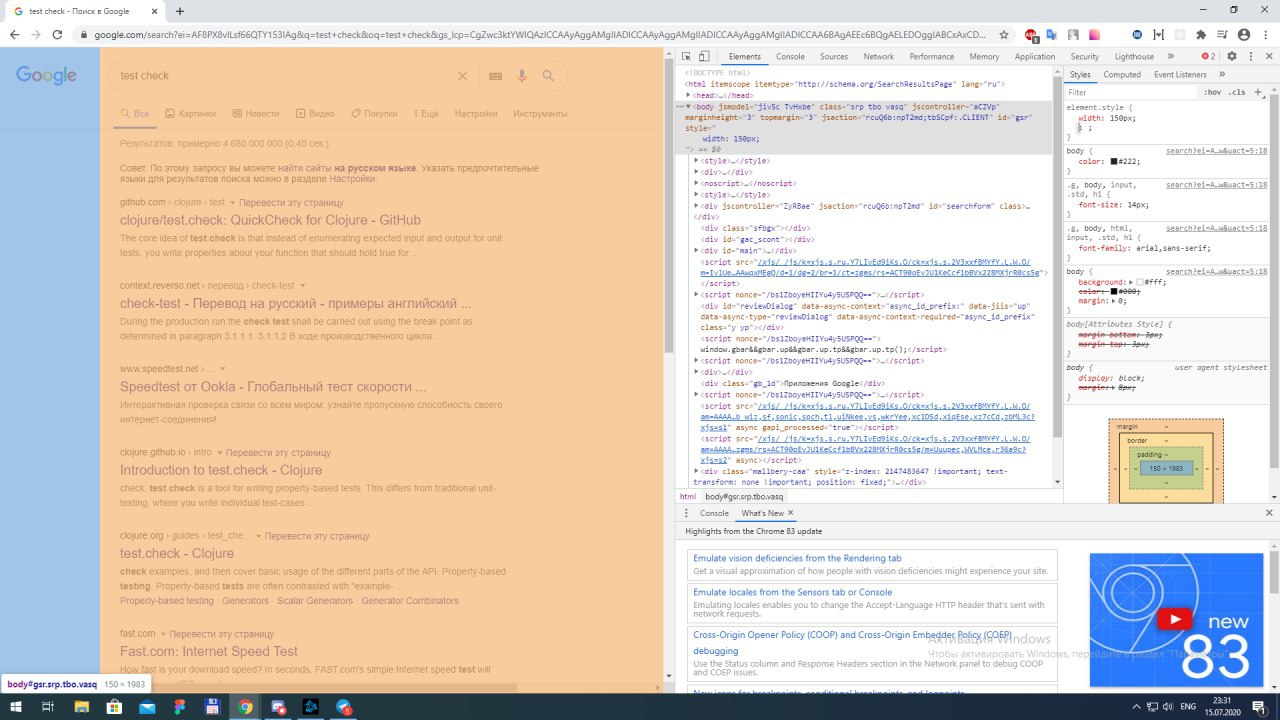
Task: Open the Application panel tab
Action: (1035, 57)
